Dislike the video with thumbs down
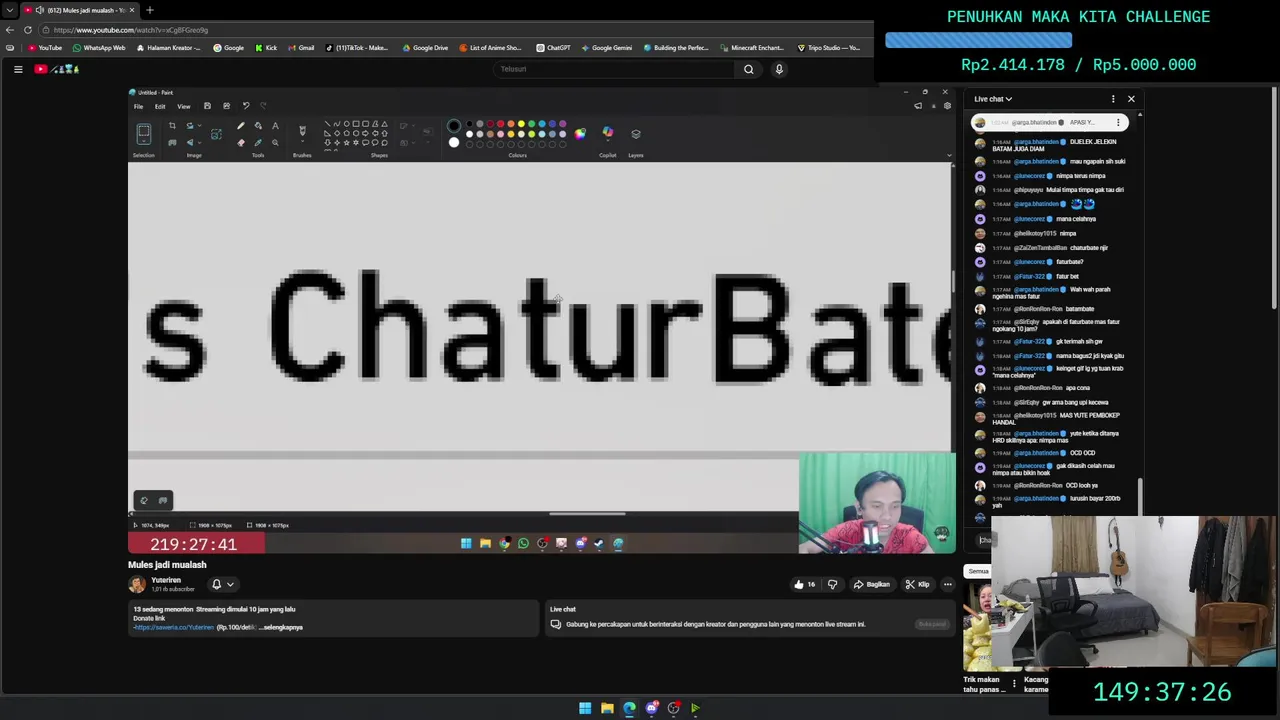The height and width of the screenshot is (720, 1280). pyautogui.click(x=832, y=584)
